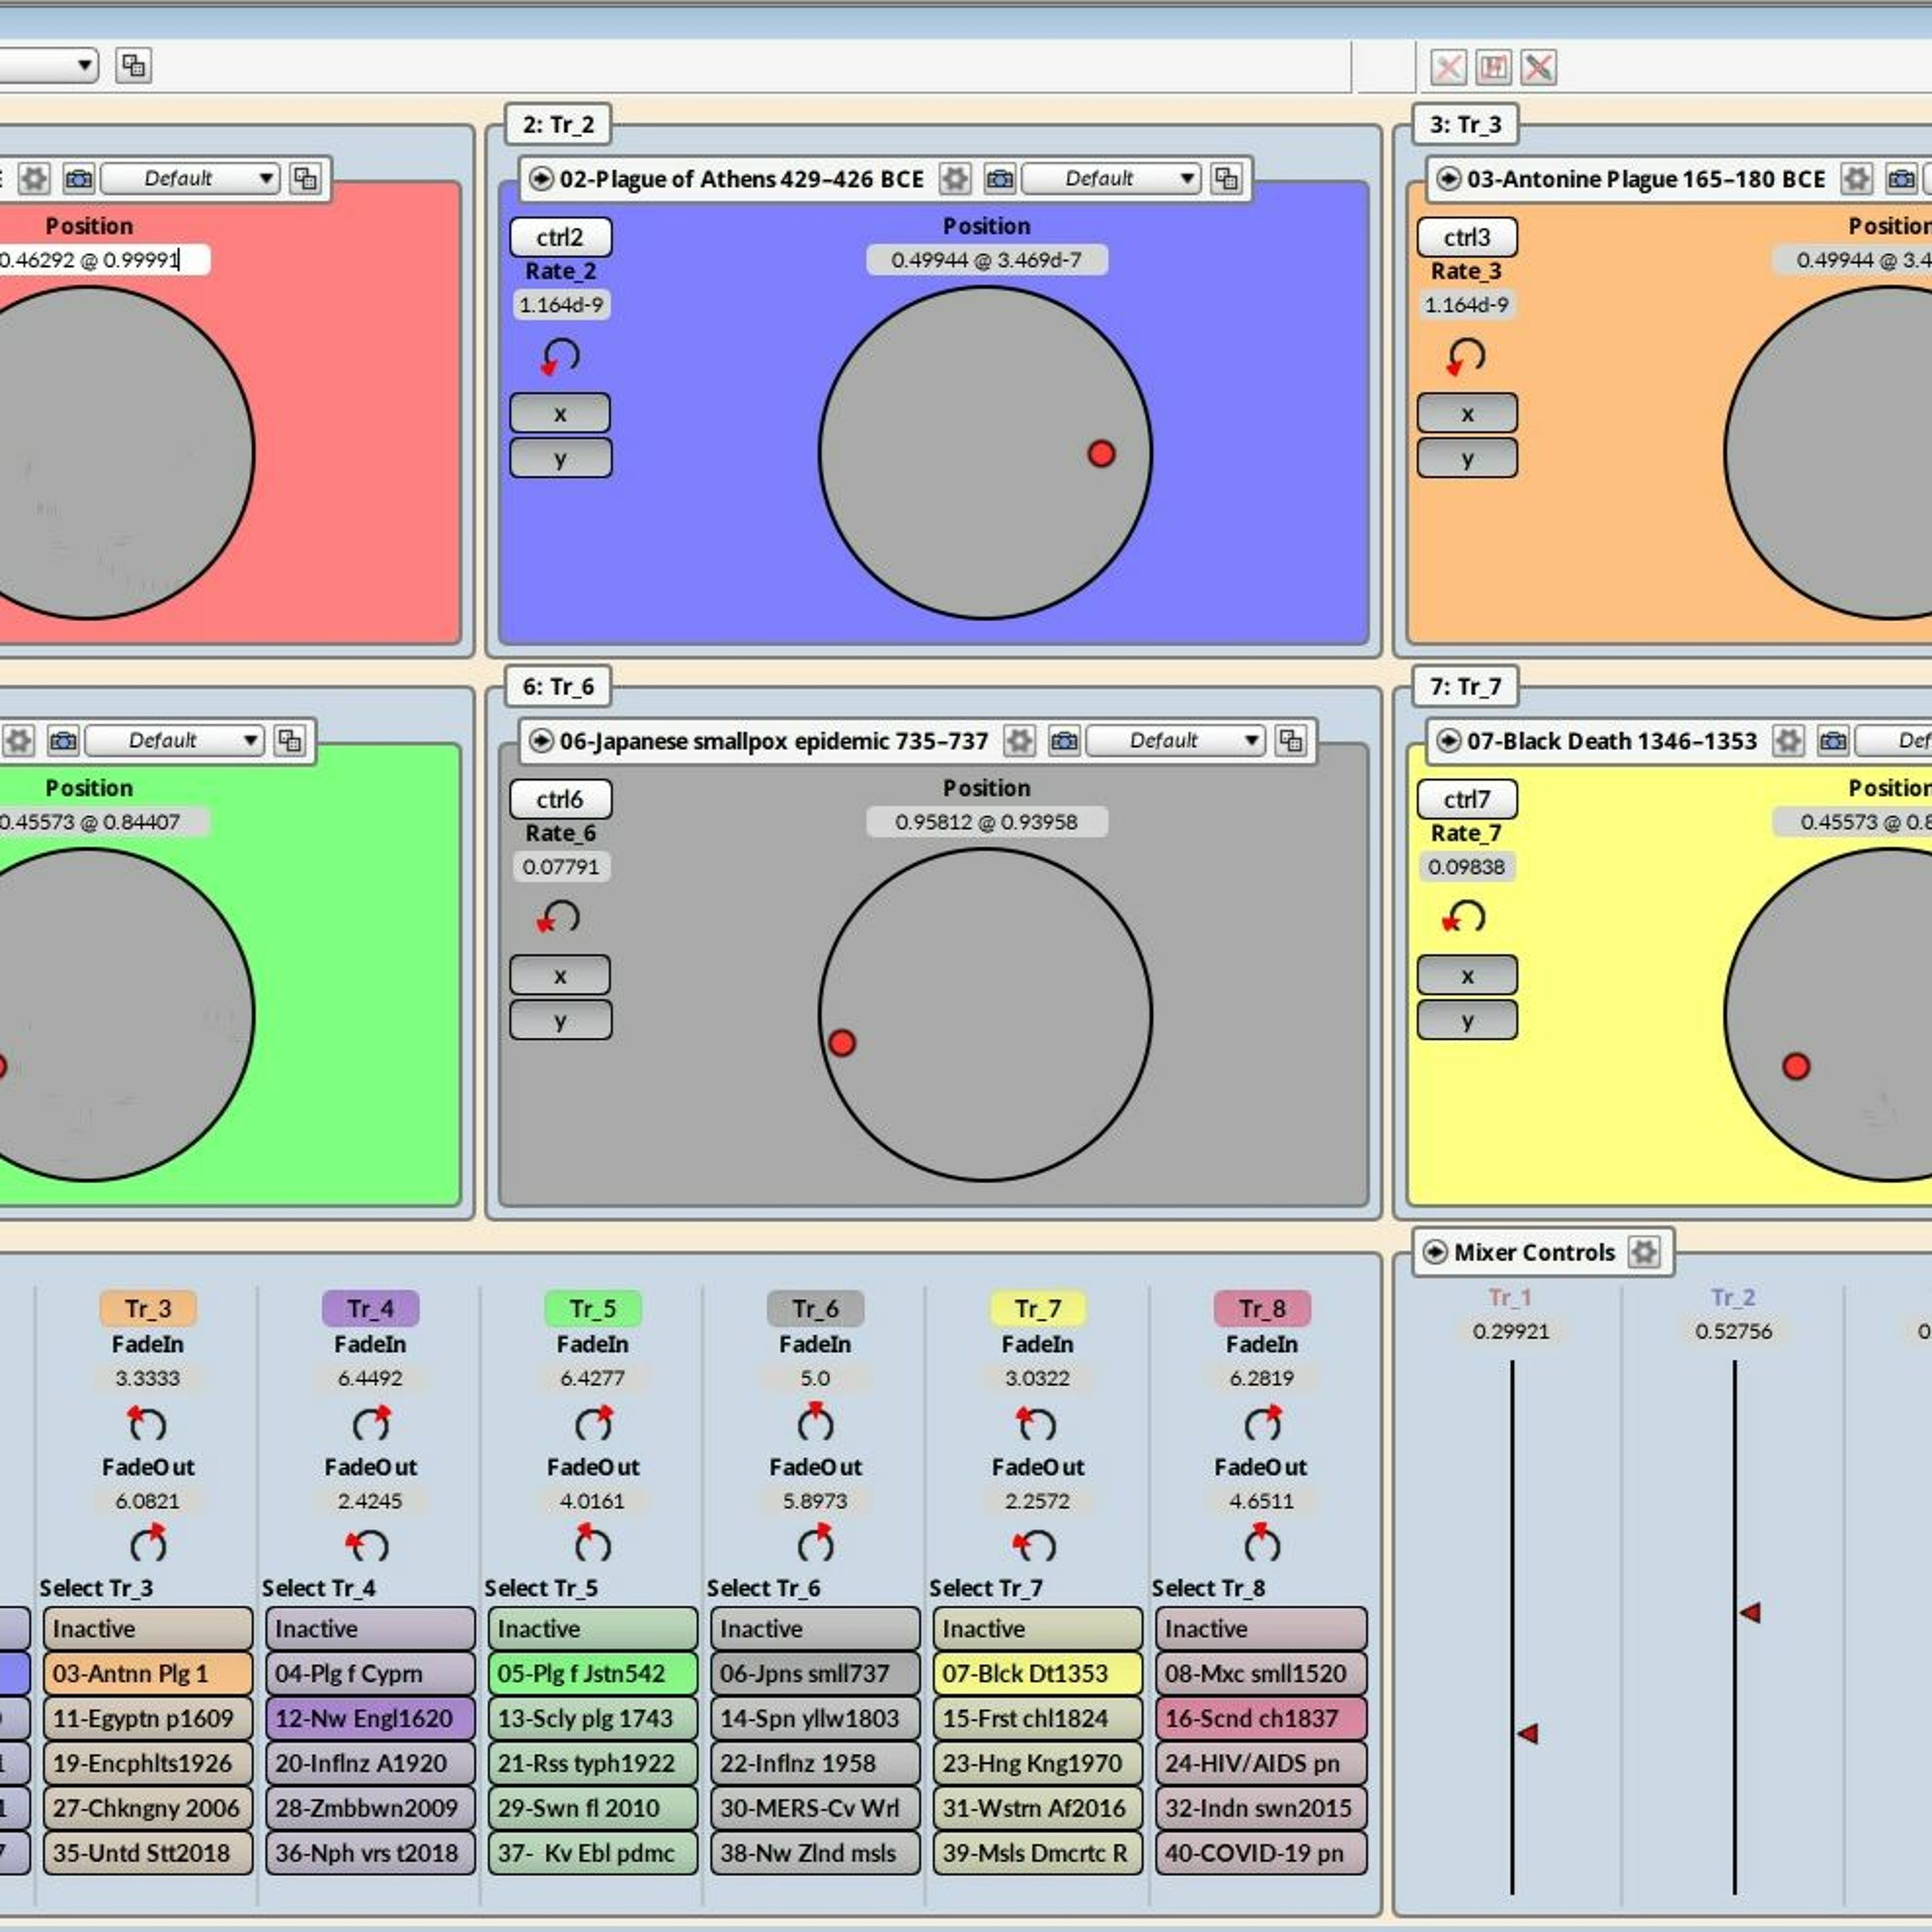Screen dimensions: 1932x1932
Task: Click camera icon in 07-Black Death panel
Action: (x=1833, y=741)
